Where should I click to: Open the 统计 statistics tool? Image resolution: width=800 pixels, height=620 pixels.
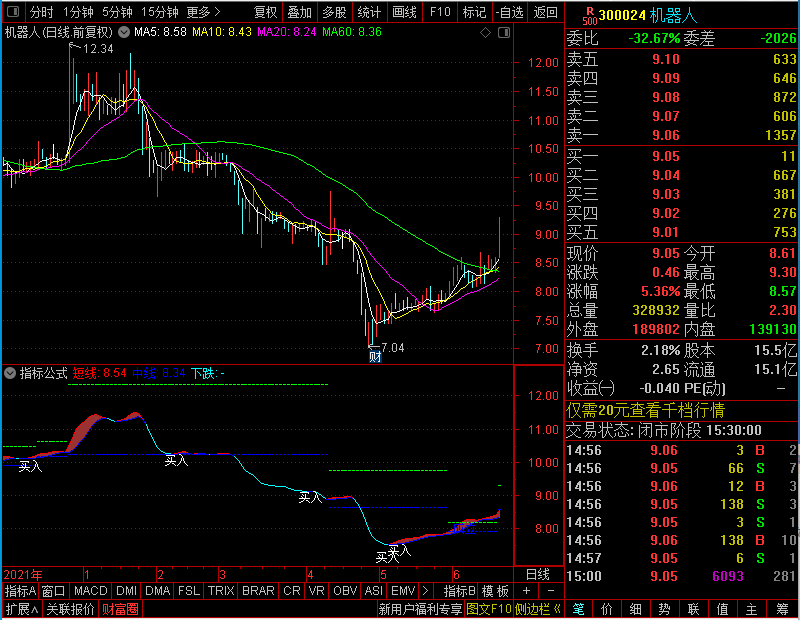[369, 12]
